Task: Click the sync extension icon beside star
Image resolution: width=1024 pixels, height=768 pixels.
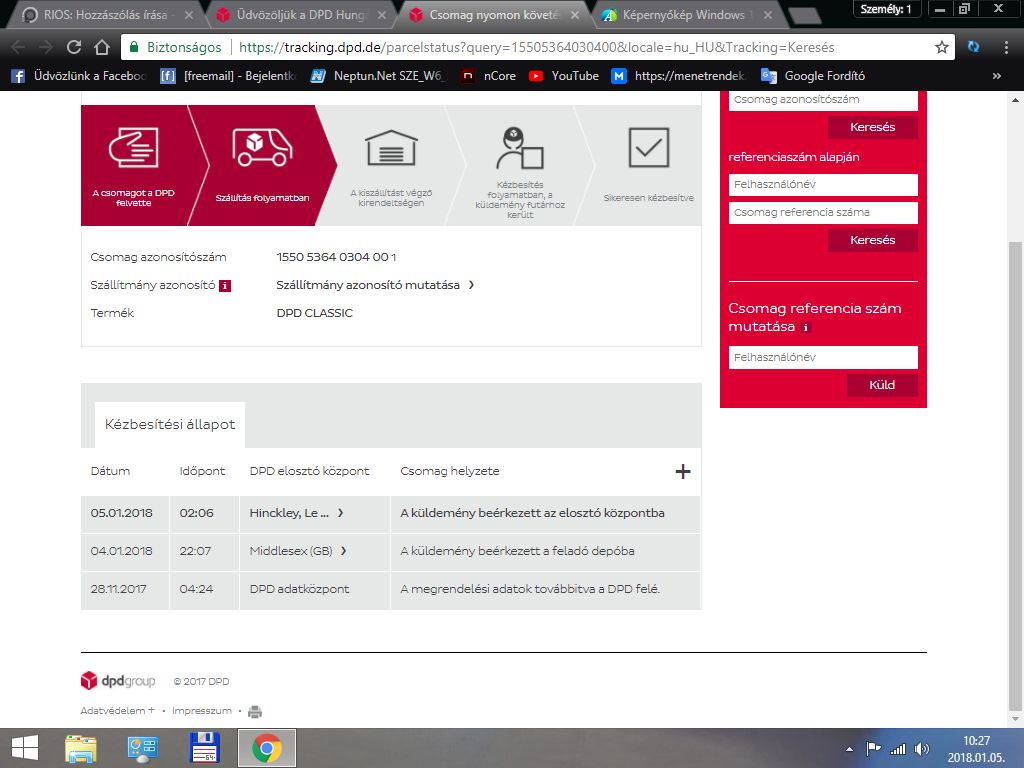Action: coord(973,47)
